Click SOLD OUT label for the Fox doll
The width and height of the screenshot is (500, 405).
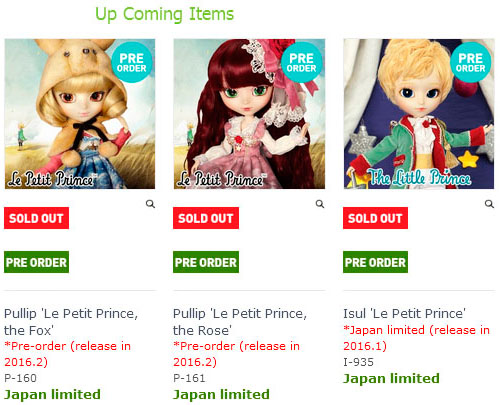[36, 218]
